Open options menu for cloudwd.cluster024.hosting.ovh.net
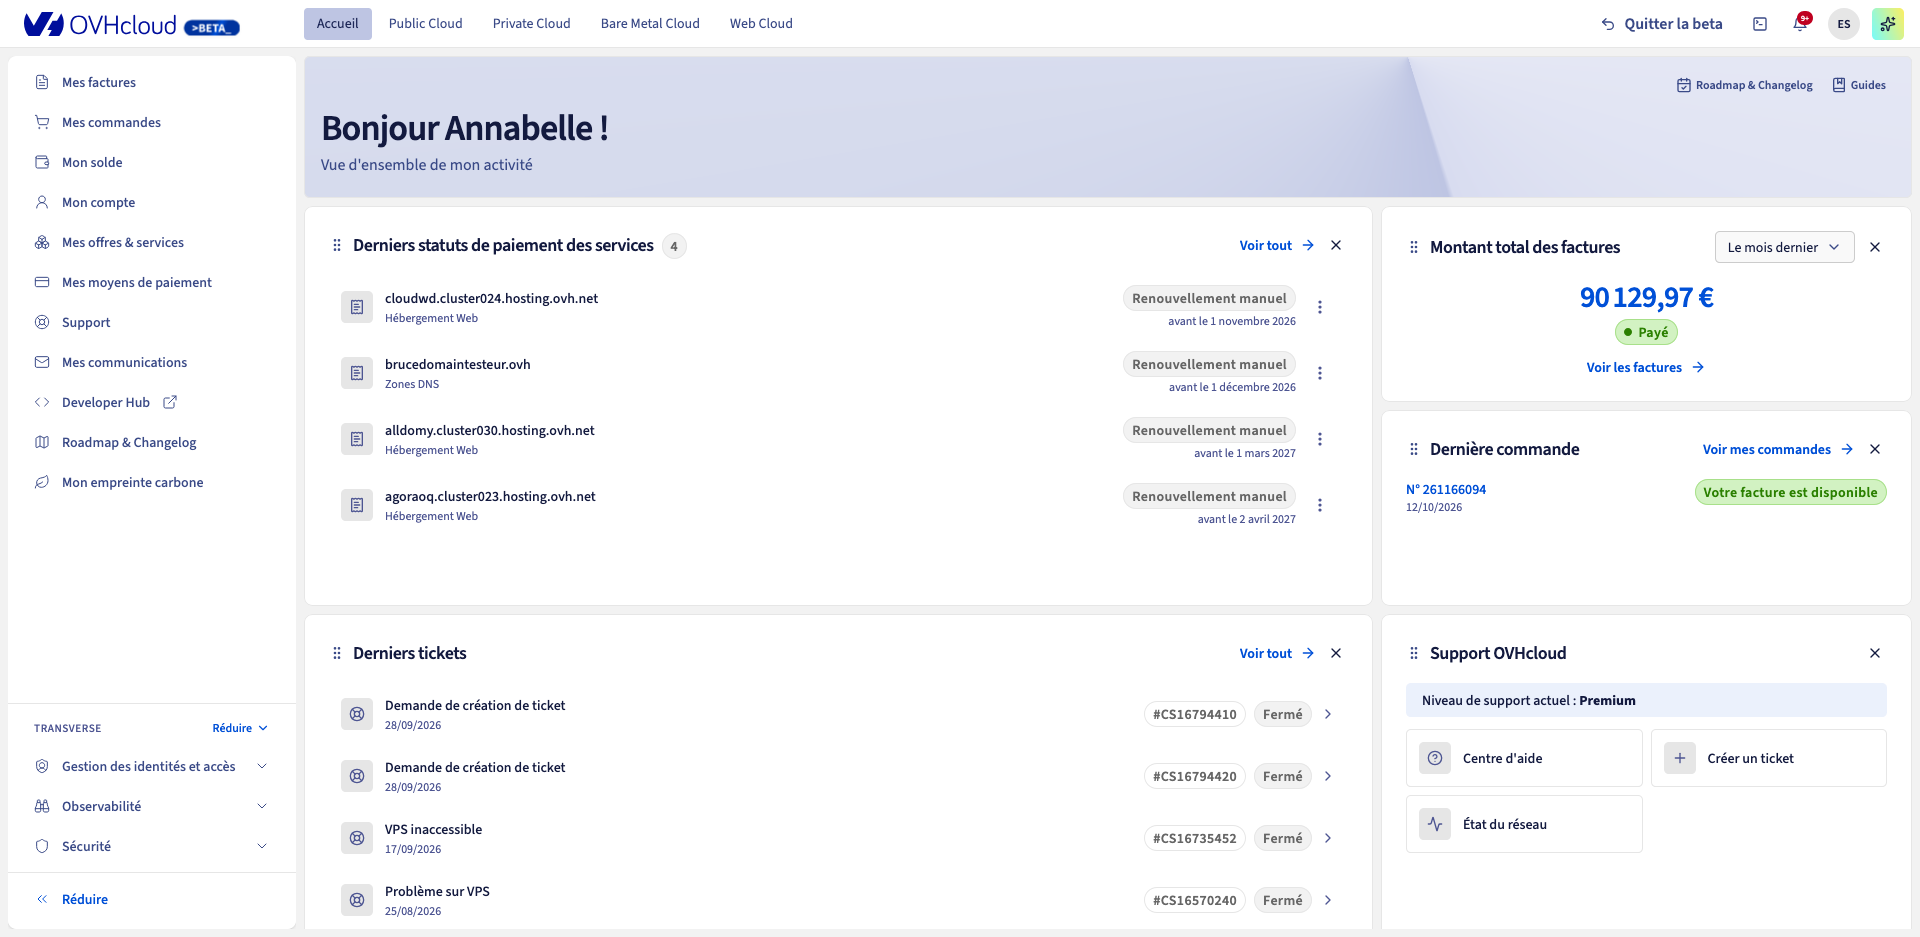1920x937 pixels. [x=1320, y=307]
